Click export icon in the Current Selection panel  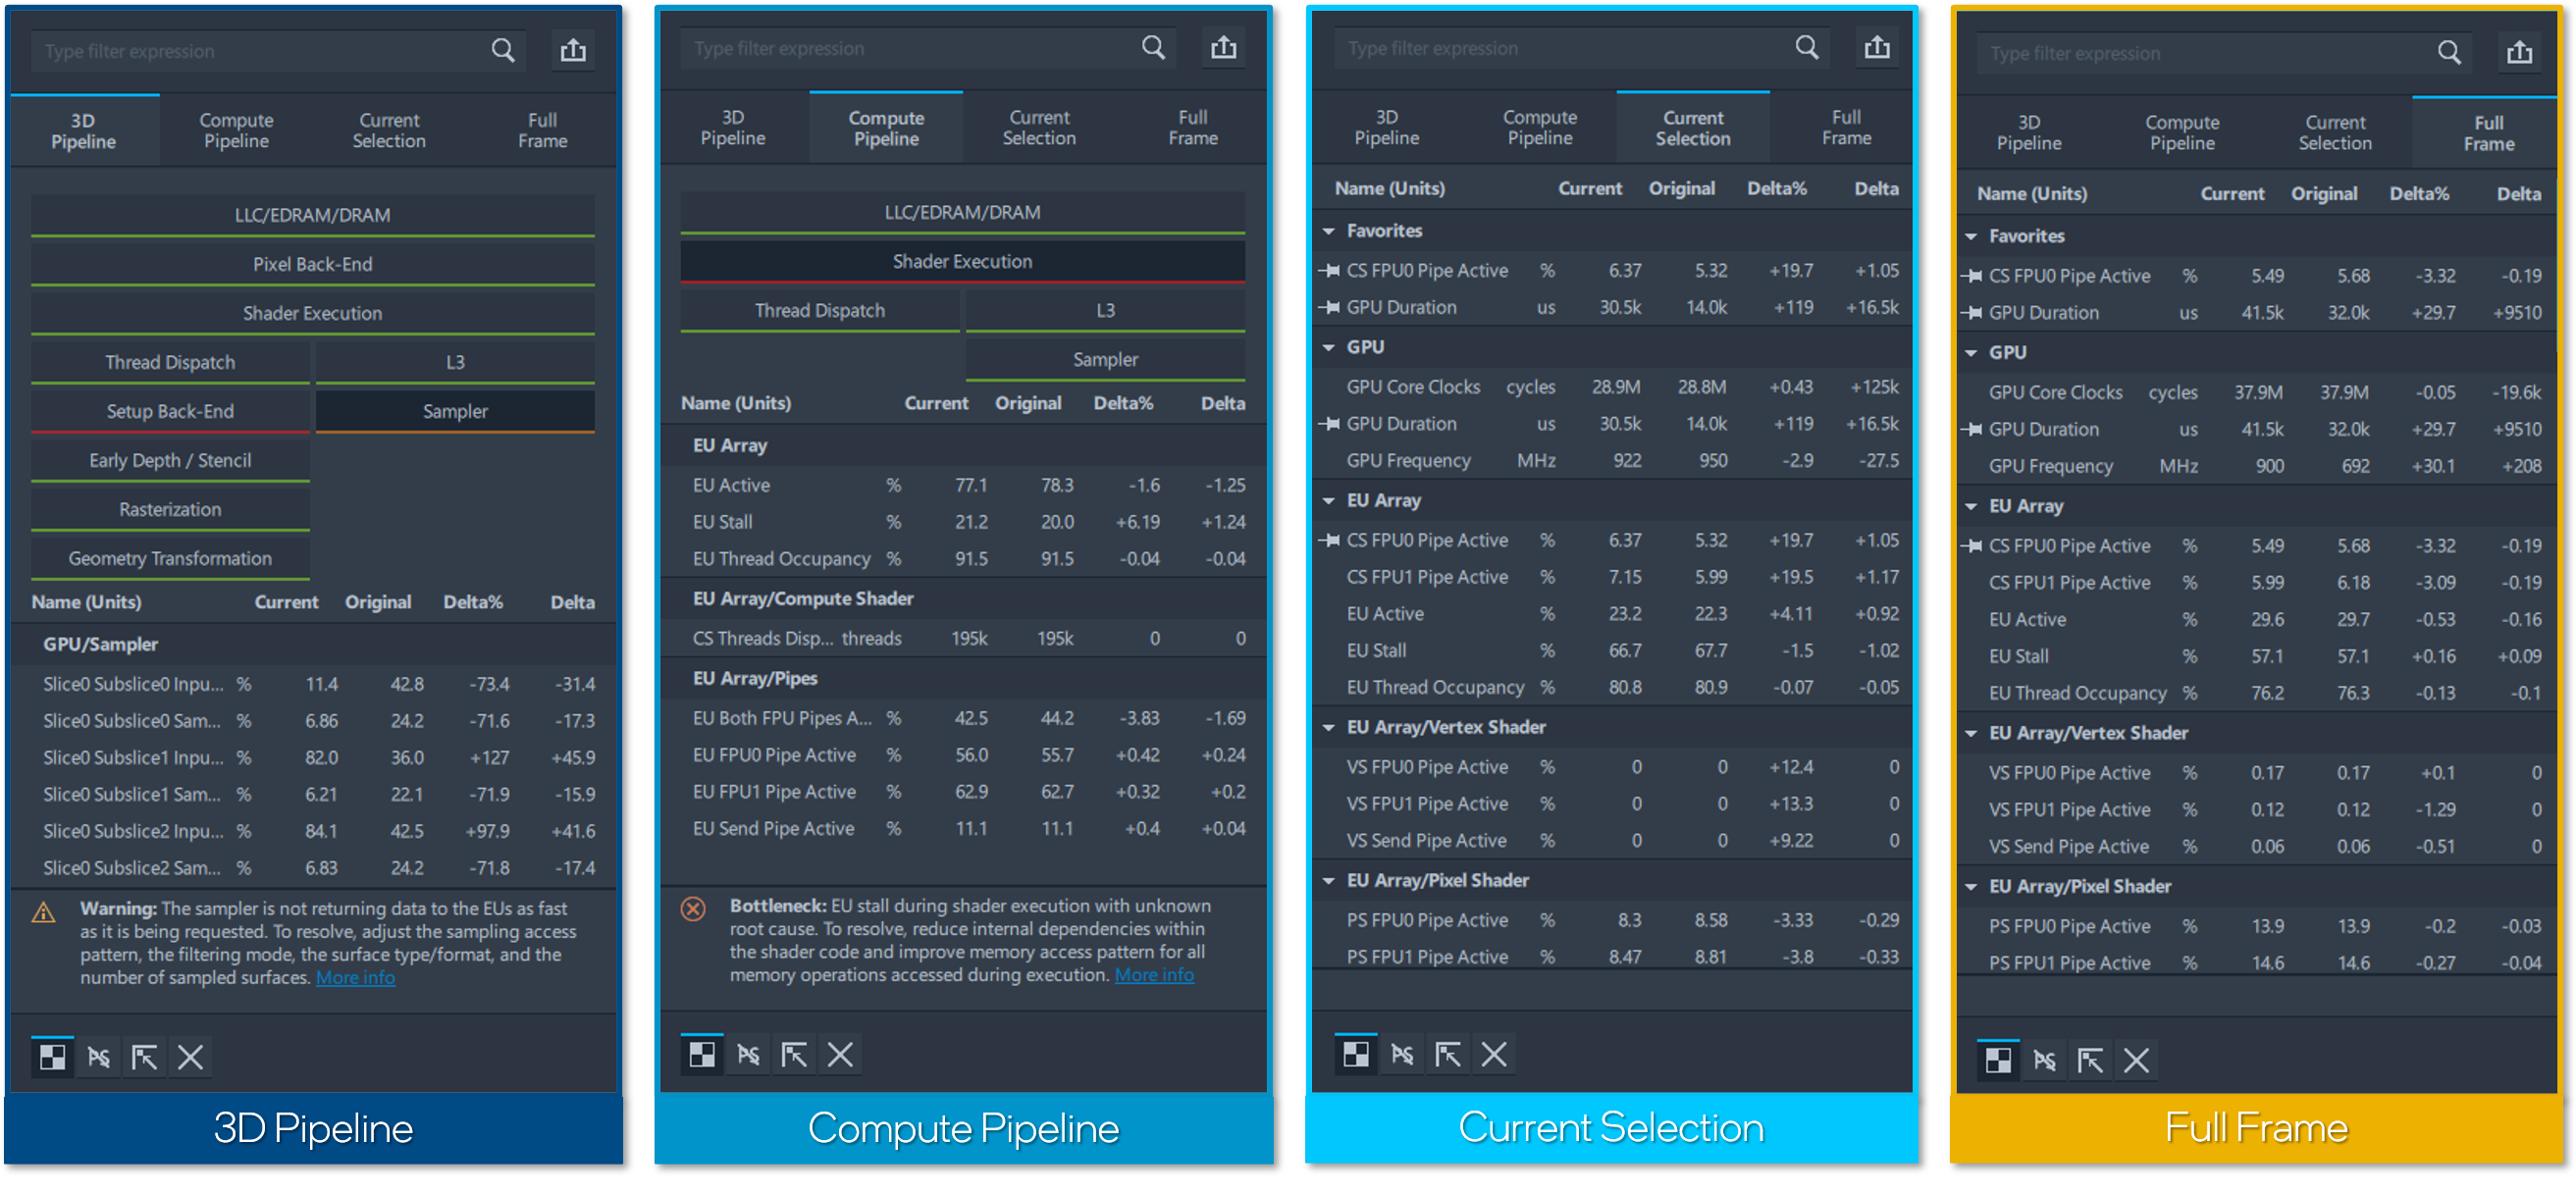1876,47
